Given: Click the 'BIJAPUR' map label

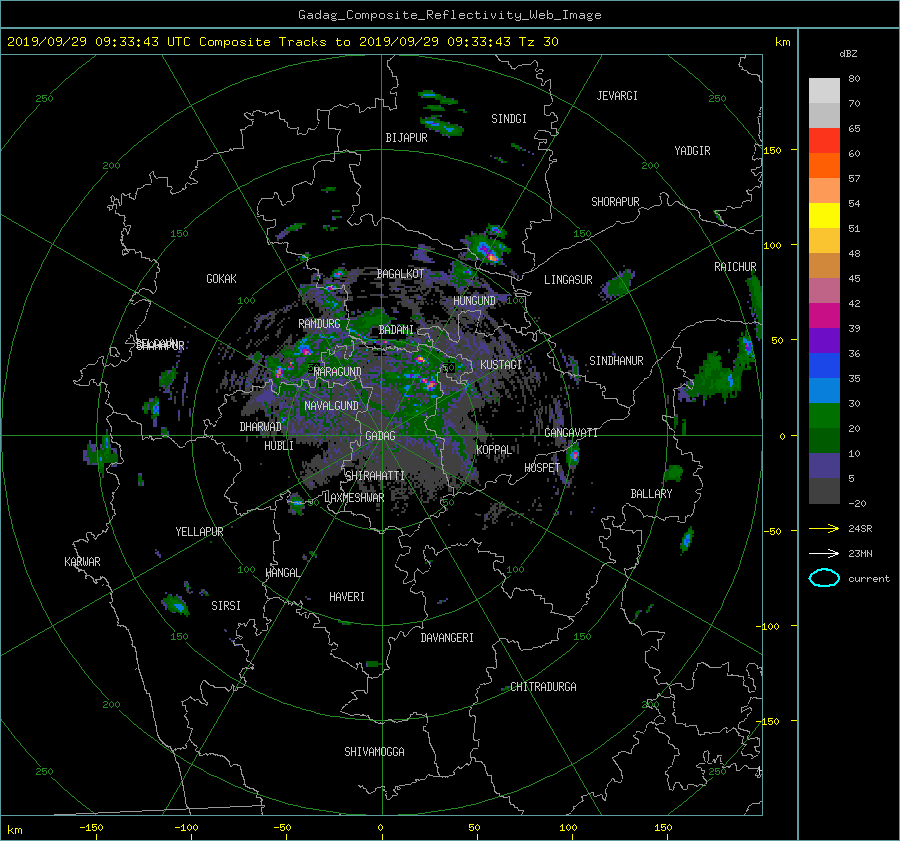Looking at the screenshot, I should pyautogui.click(x=406, y=138).
